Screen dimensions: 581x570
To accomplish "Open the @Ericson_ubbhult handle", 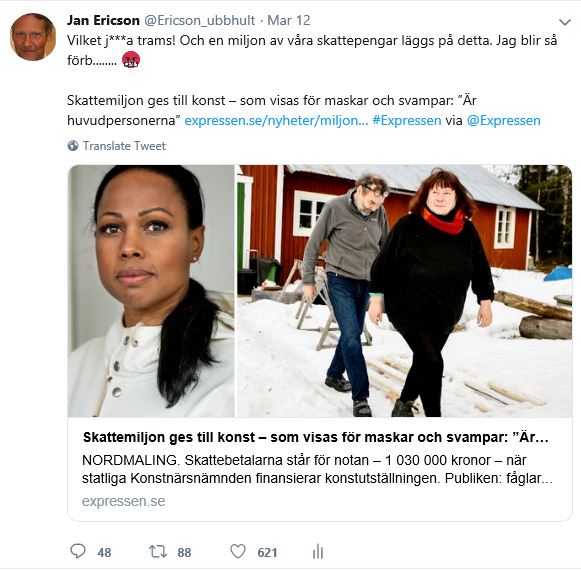I will 199,20.
